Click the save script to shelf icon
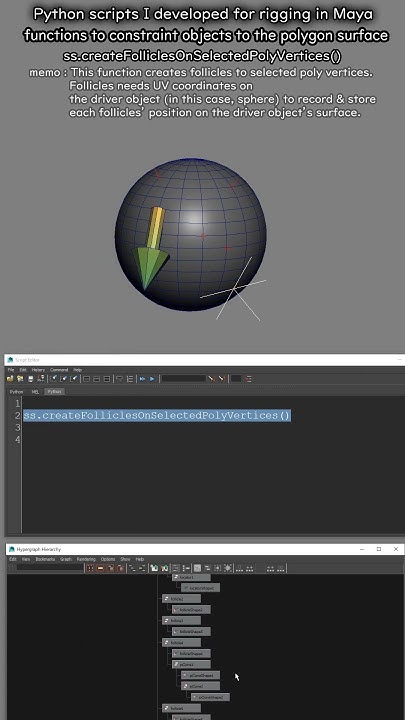 41,379
